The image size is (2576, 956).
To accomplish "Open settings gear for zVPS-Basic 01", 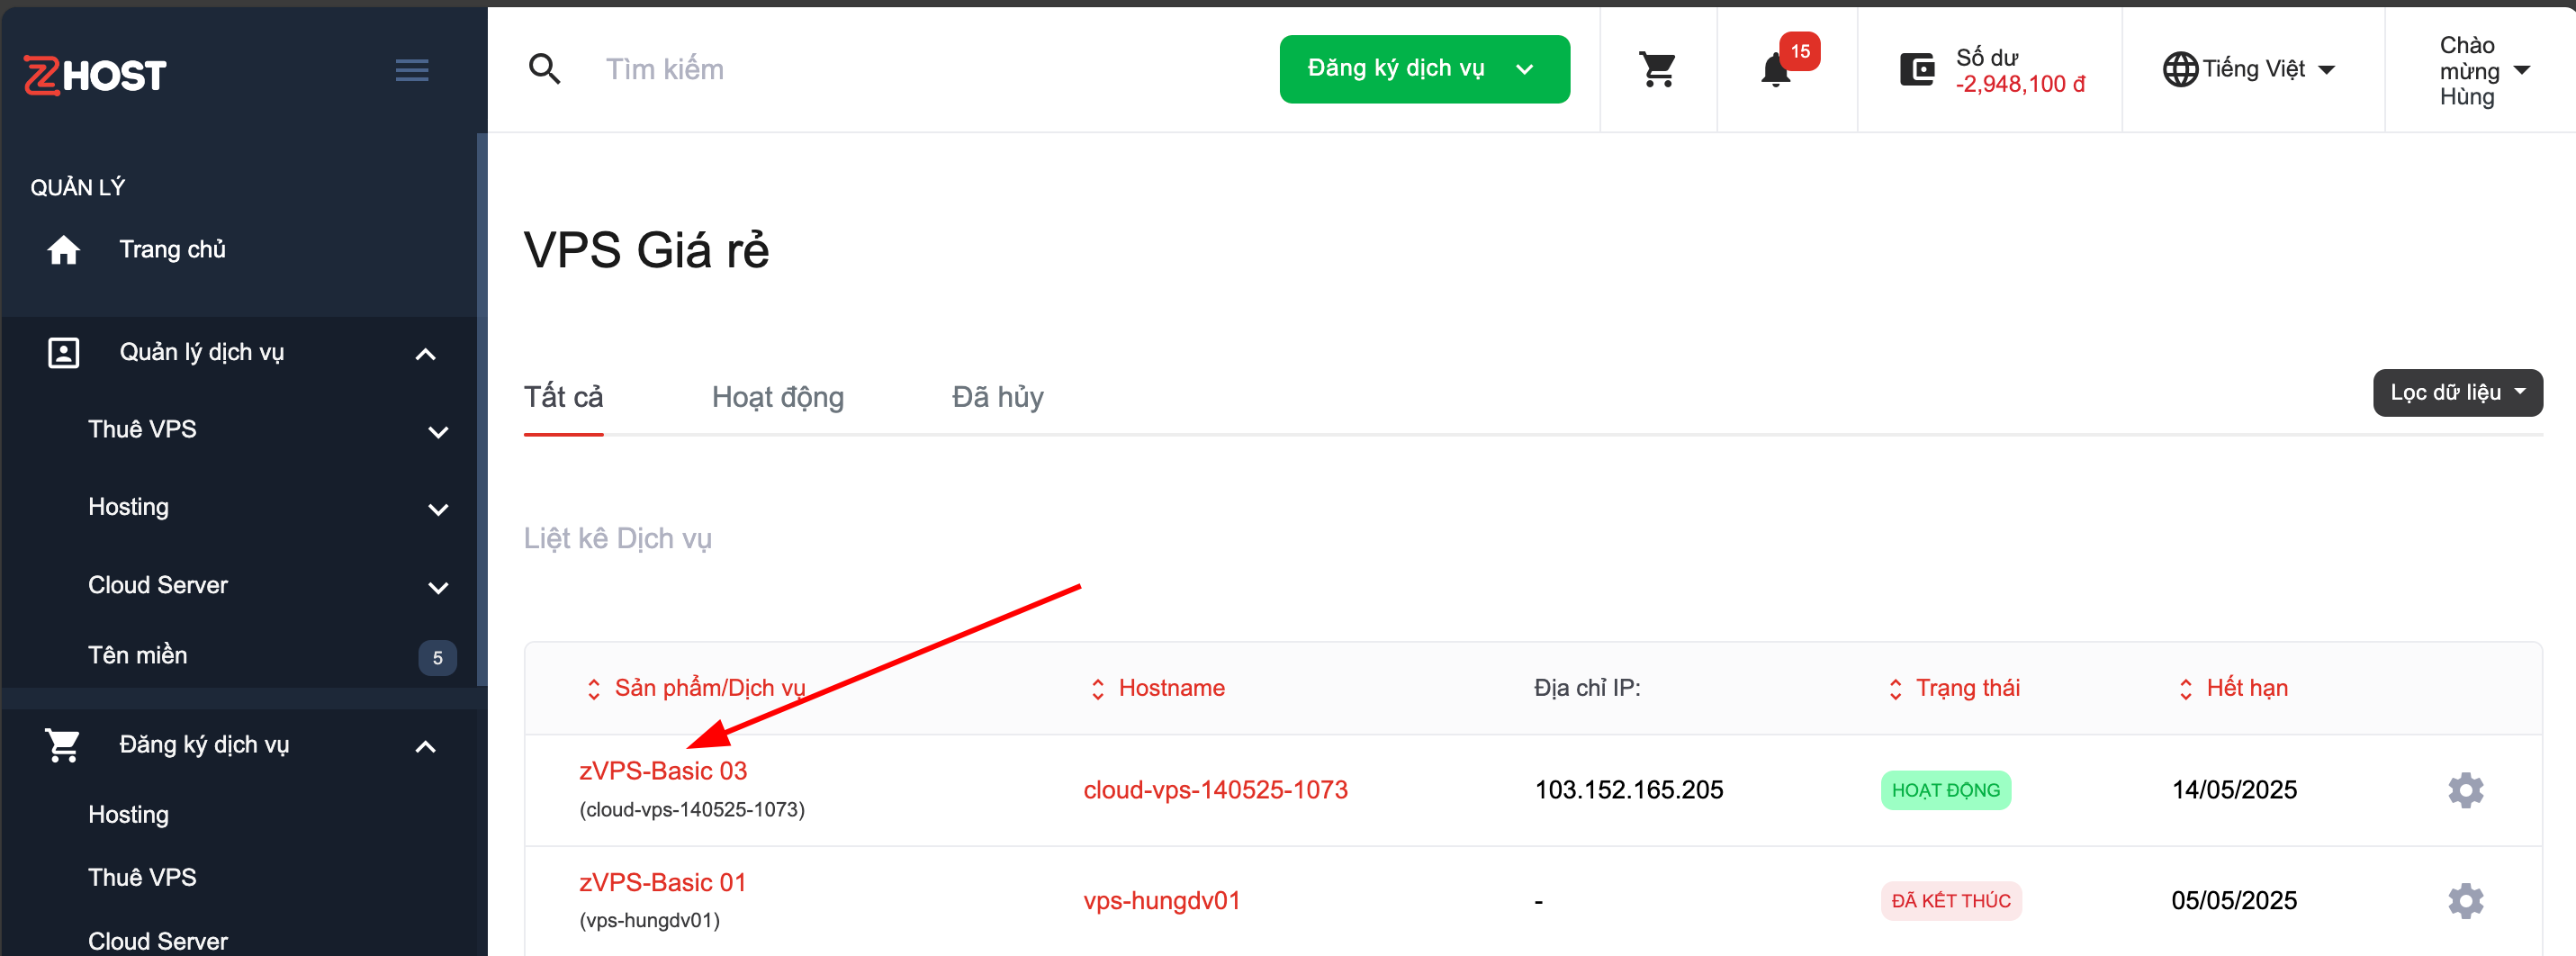I will (x=2465, y=901).
